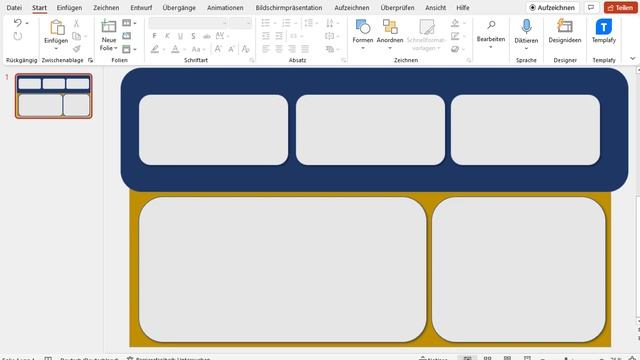
Task: Click the Clear formatting icon
Action: [x=245, y=49]
